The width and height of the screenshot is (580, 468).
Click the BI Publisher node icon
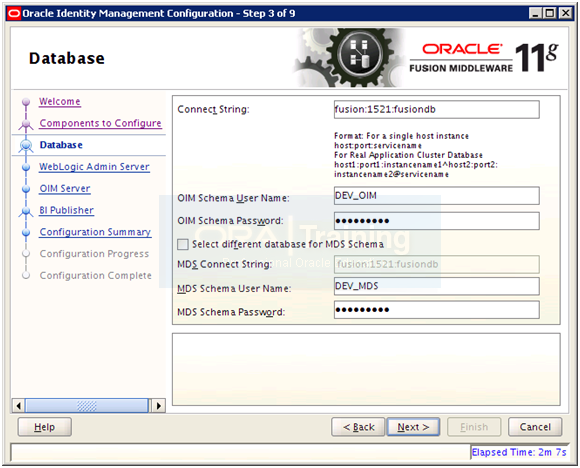[x=26, y=211]
